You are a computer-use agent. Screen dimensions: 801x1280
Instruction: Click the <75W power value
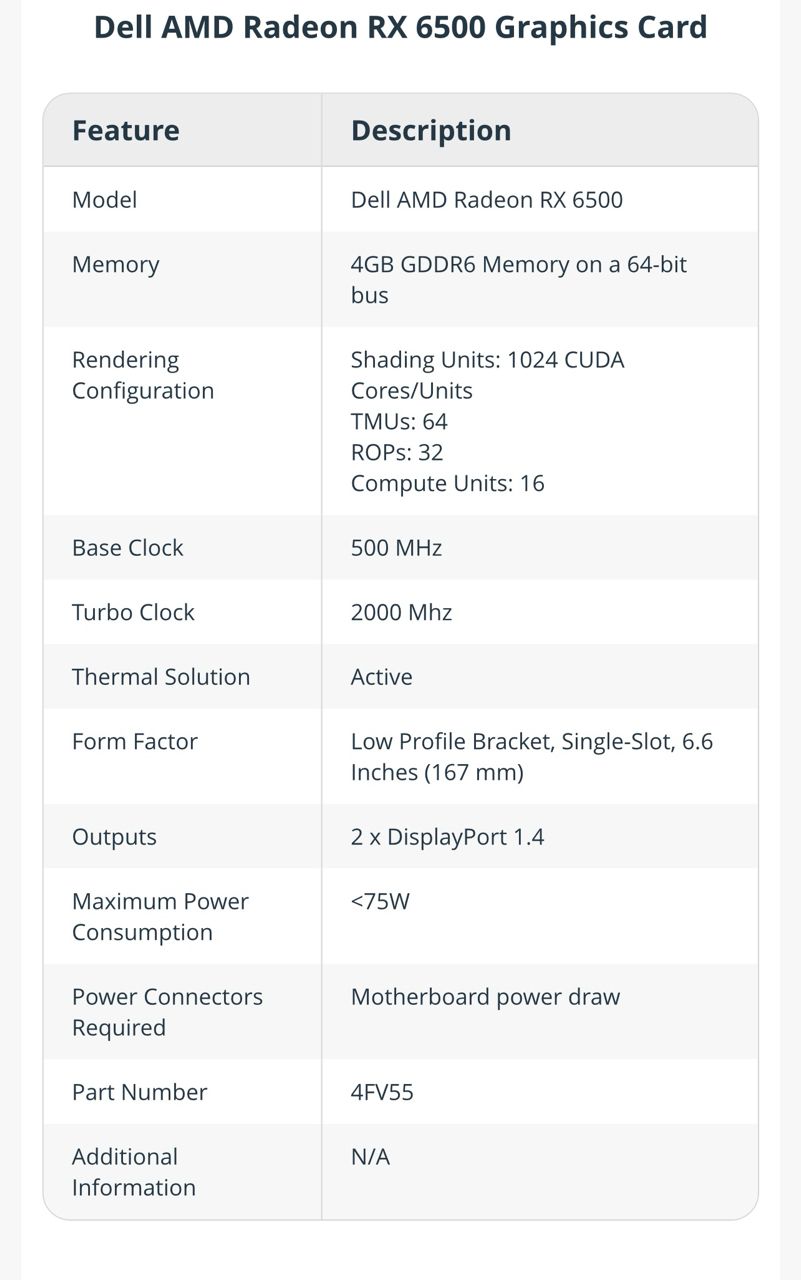(380, 902)
